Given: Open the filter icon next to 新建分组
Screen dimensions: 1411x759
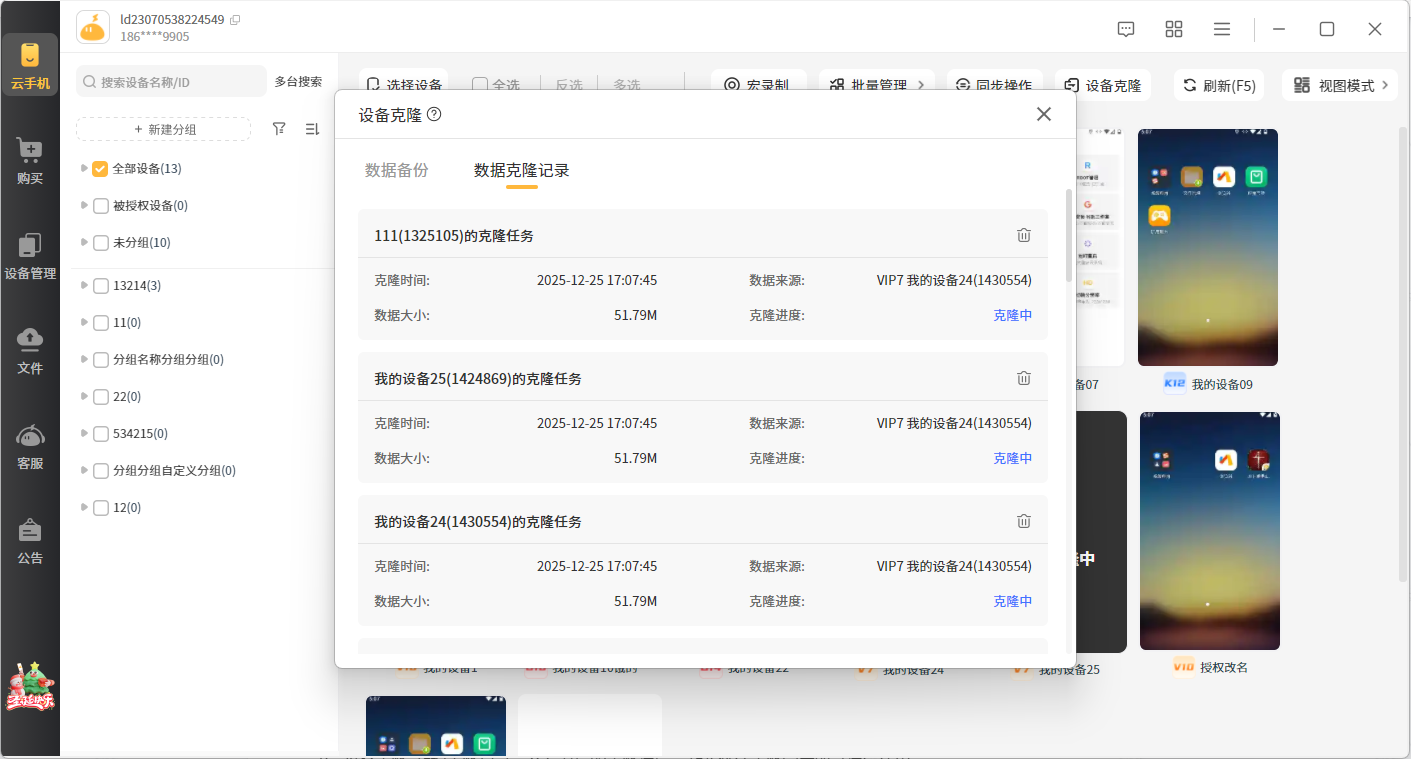Looking at the screenshot, I should pos(279,129).
